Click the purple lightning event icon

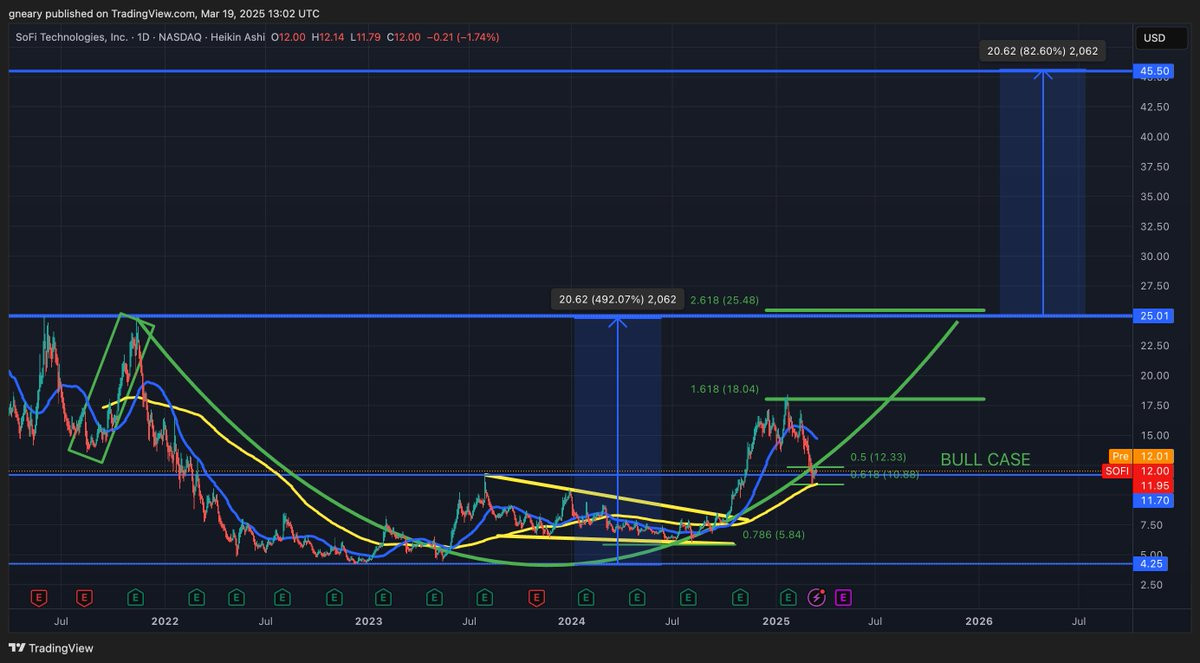pyautogui.click(x=817, y=597)
